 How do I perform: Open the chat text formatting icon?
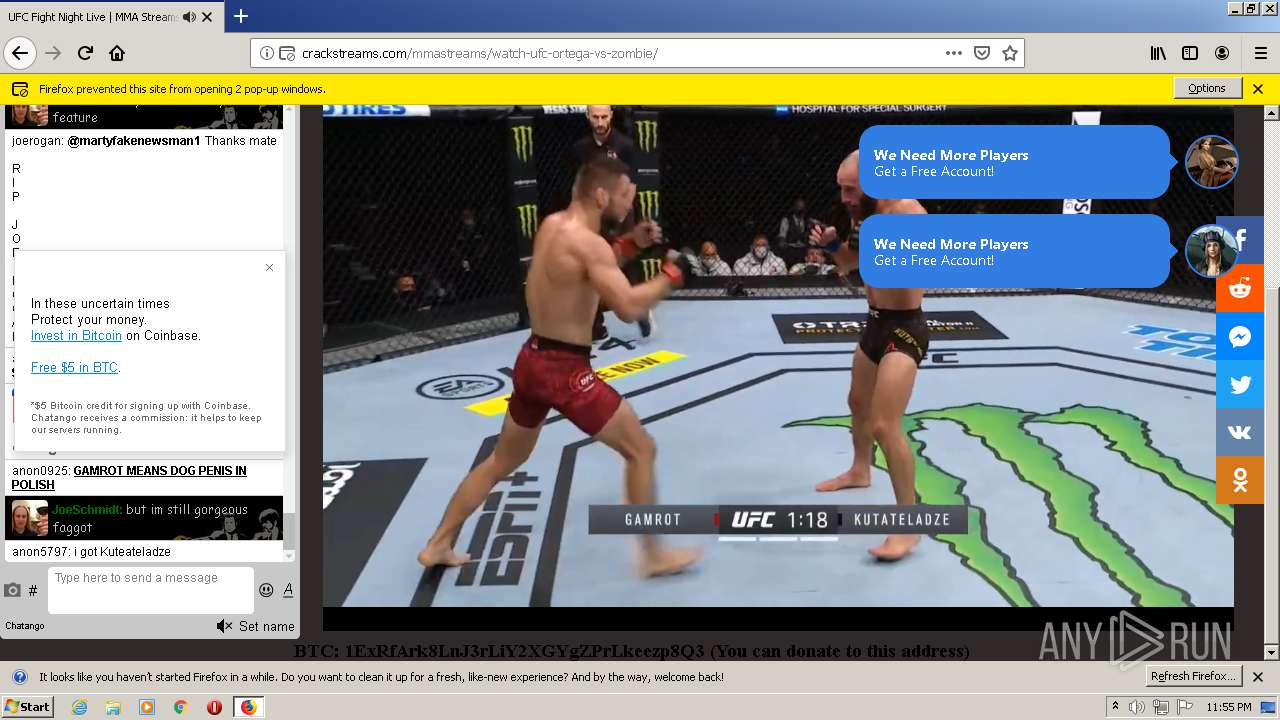tap(288, 590)
